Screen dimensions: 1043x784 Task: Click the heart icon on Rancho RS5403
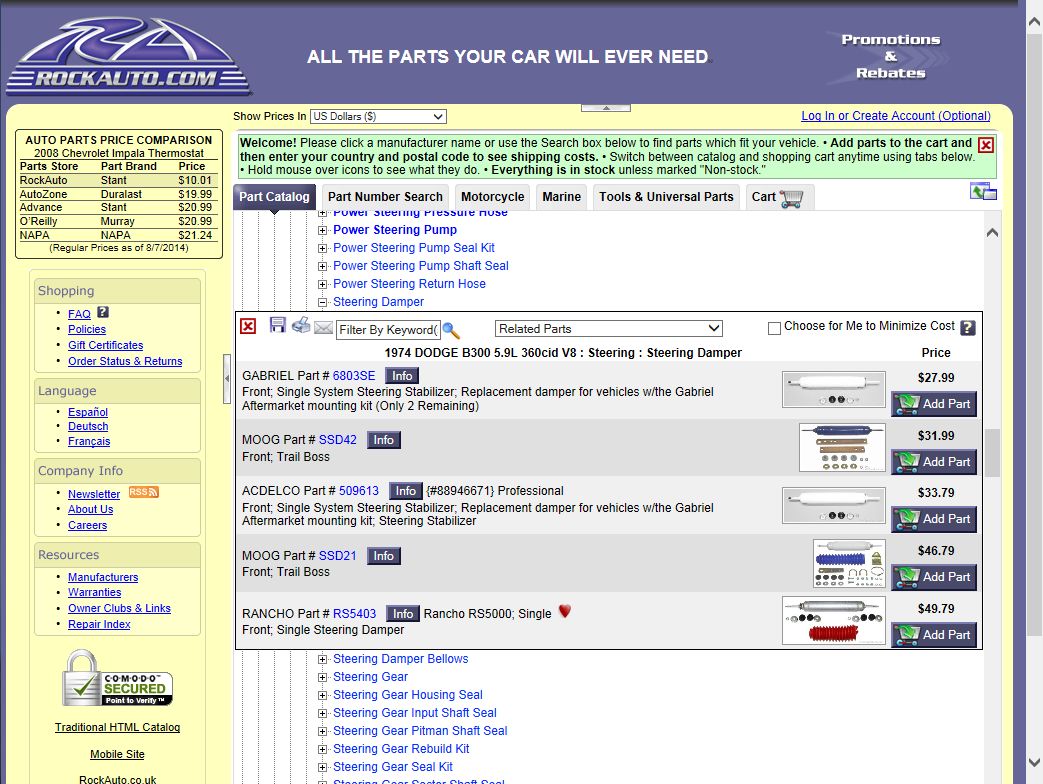[x=565, y=610]
